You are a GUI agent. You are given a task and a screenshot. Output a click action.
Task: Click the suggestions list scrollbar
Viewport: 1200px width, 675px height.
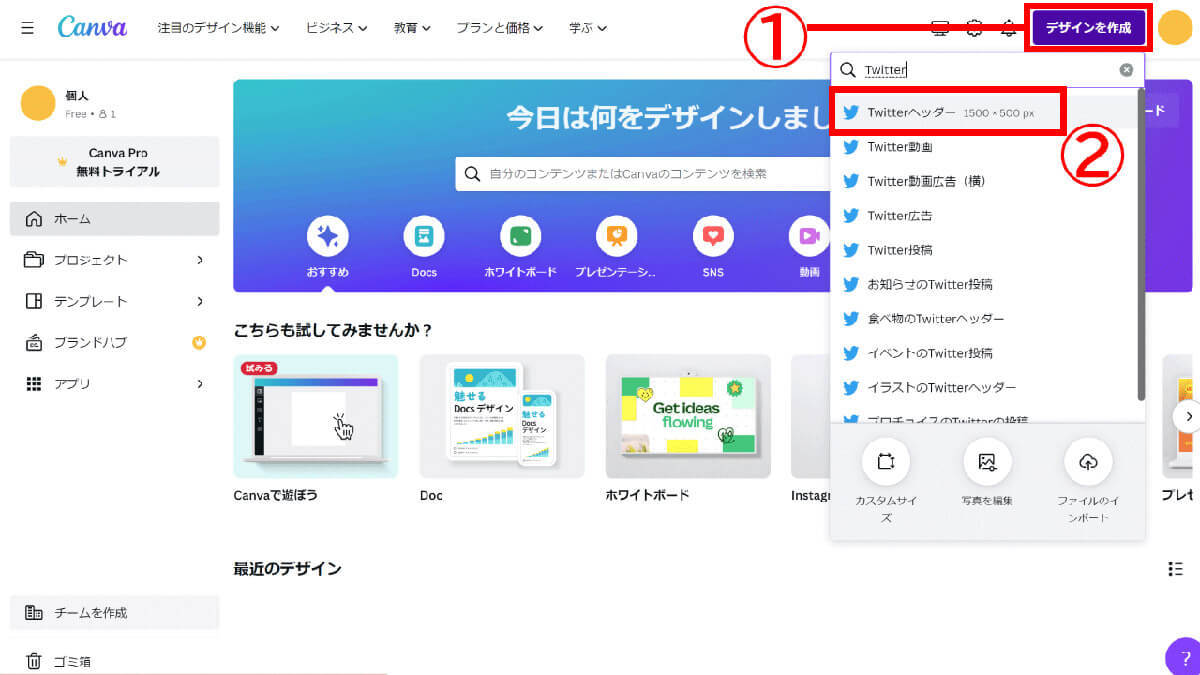1141,244
